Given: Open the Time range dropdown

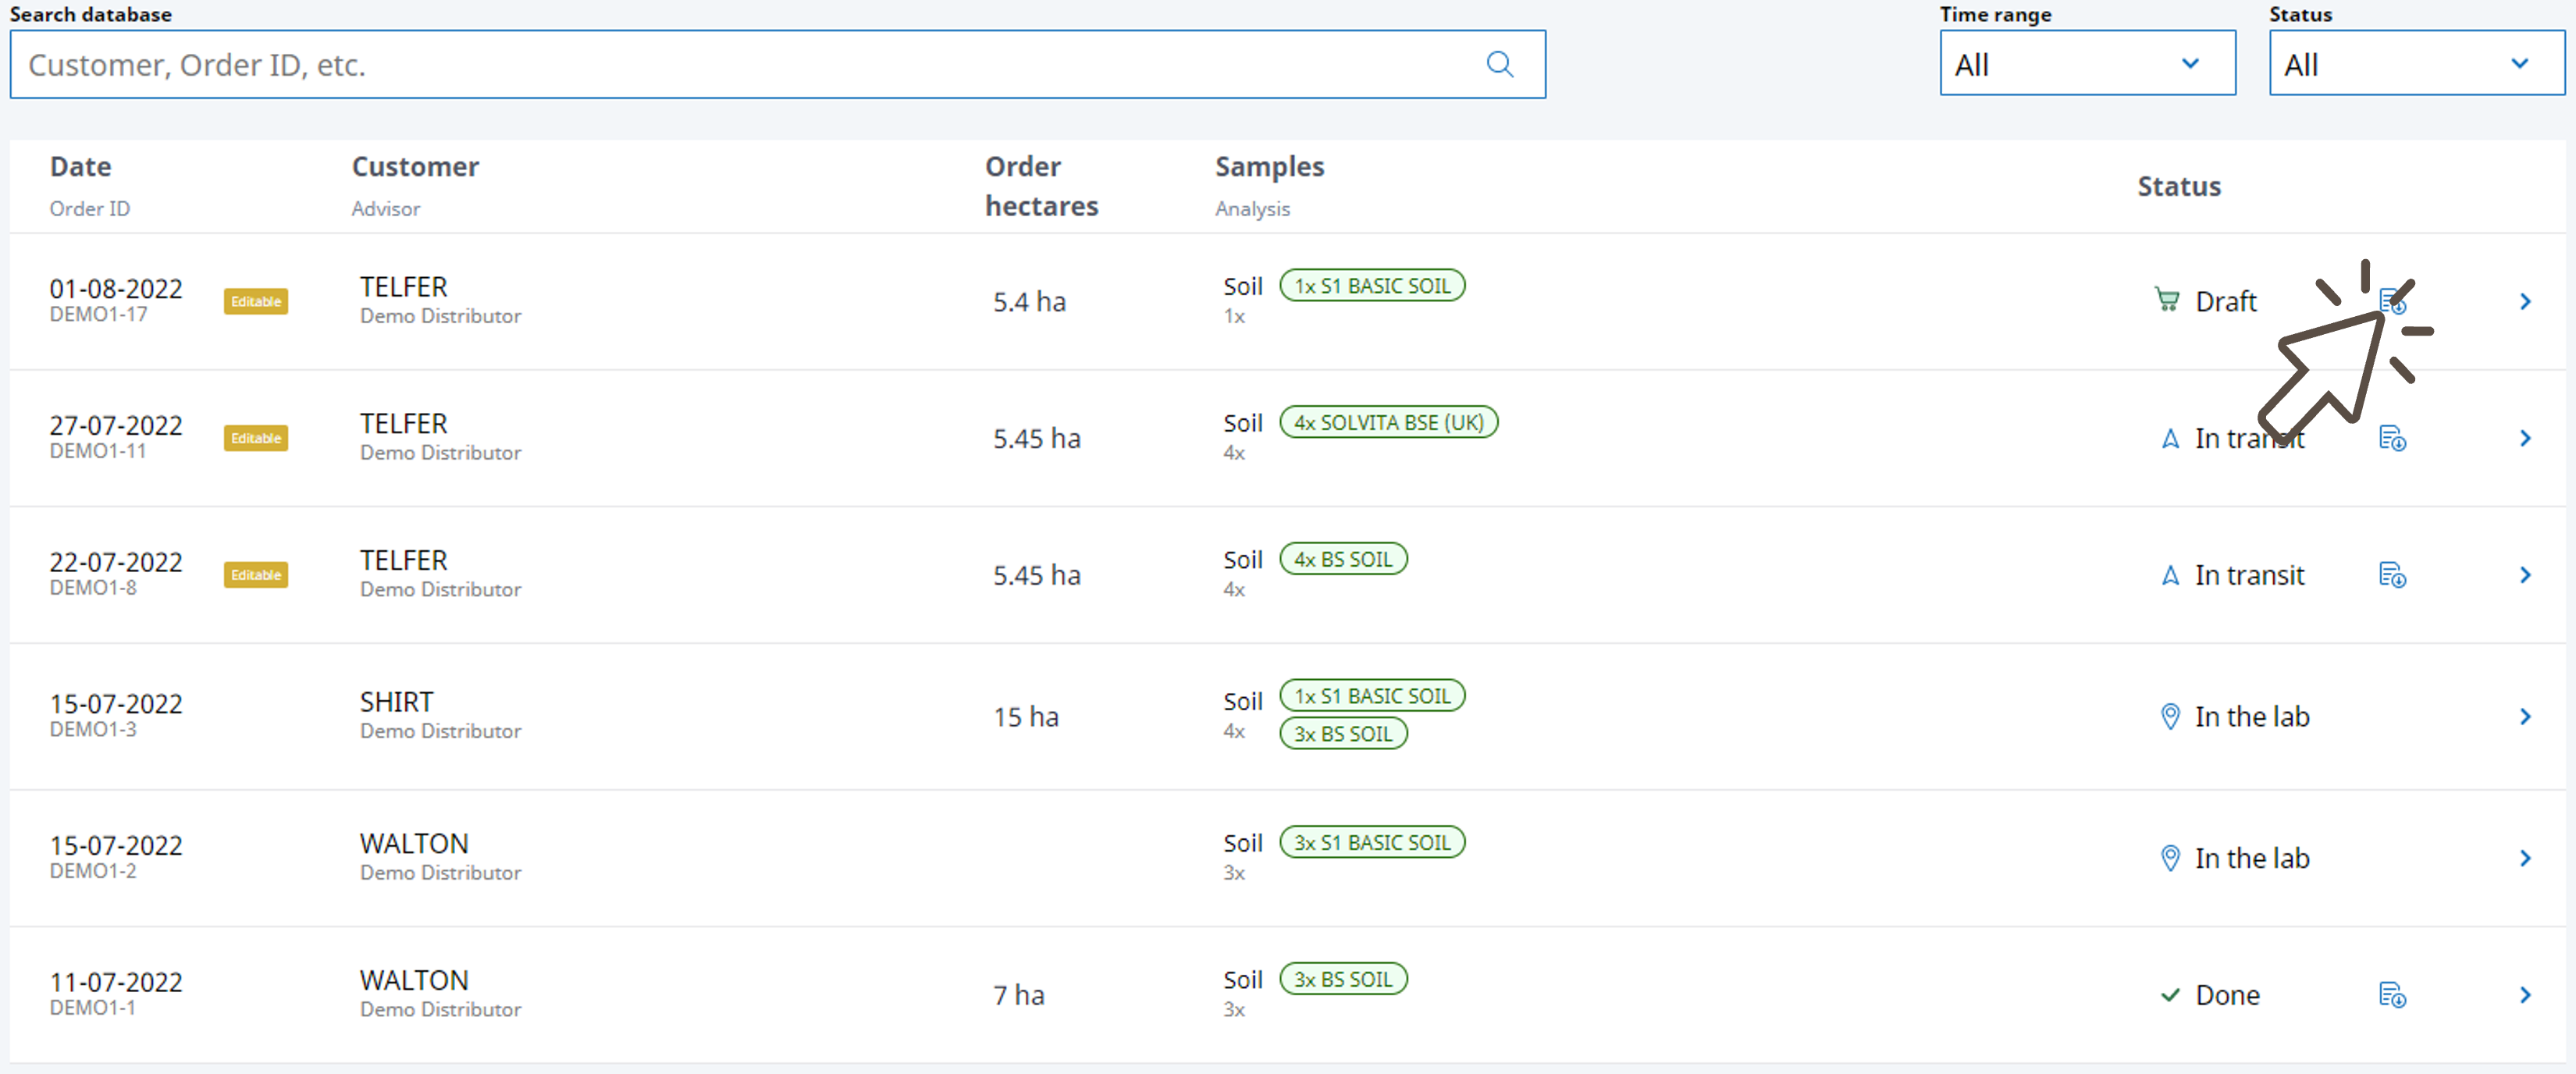Looking at the screenshot, I should (x=2087, y=64).
